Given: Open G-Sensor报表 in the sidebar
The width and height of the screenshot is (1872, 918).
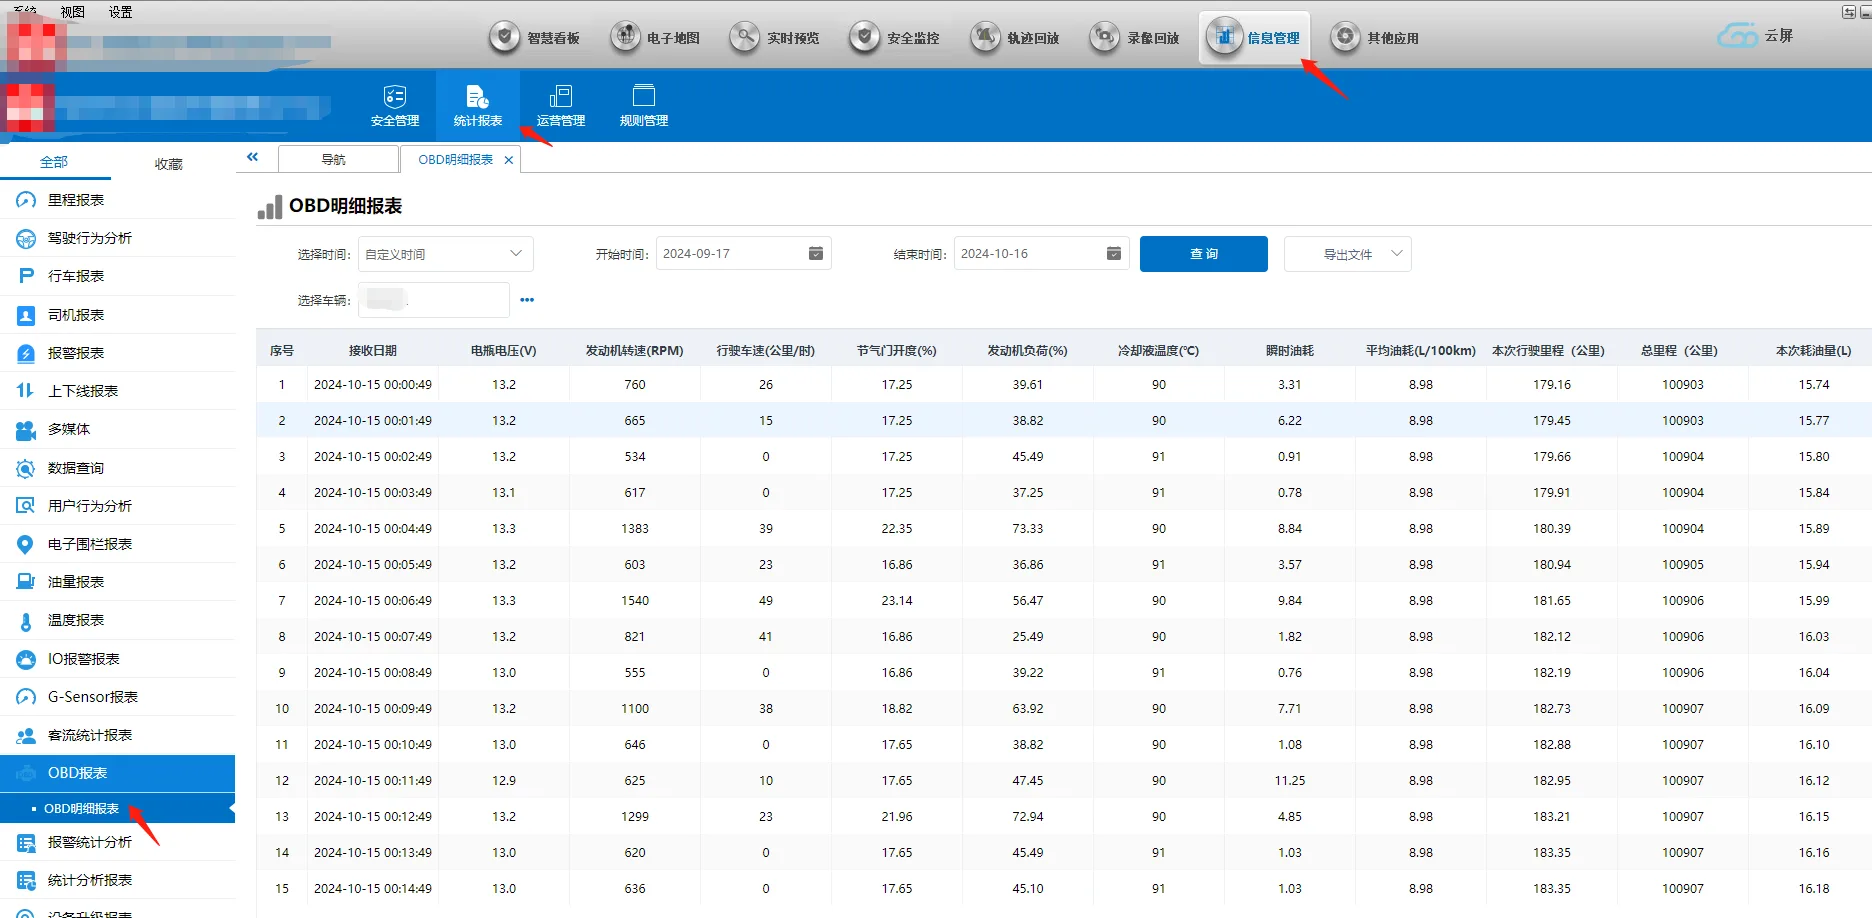Looking at the screenshot, I should coord(118,697).
